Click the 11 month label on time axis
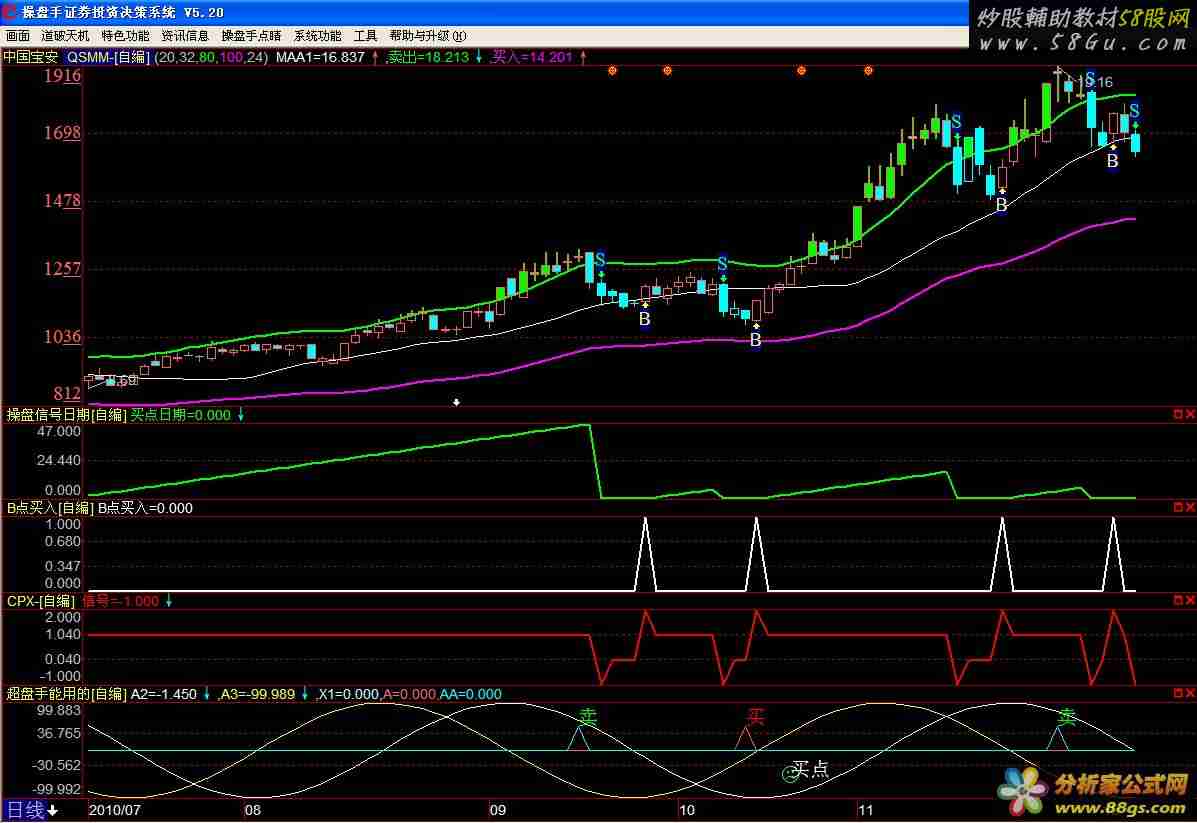Screen dimensions: 1197x823 point(865,810)
